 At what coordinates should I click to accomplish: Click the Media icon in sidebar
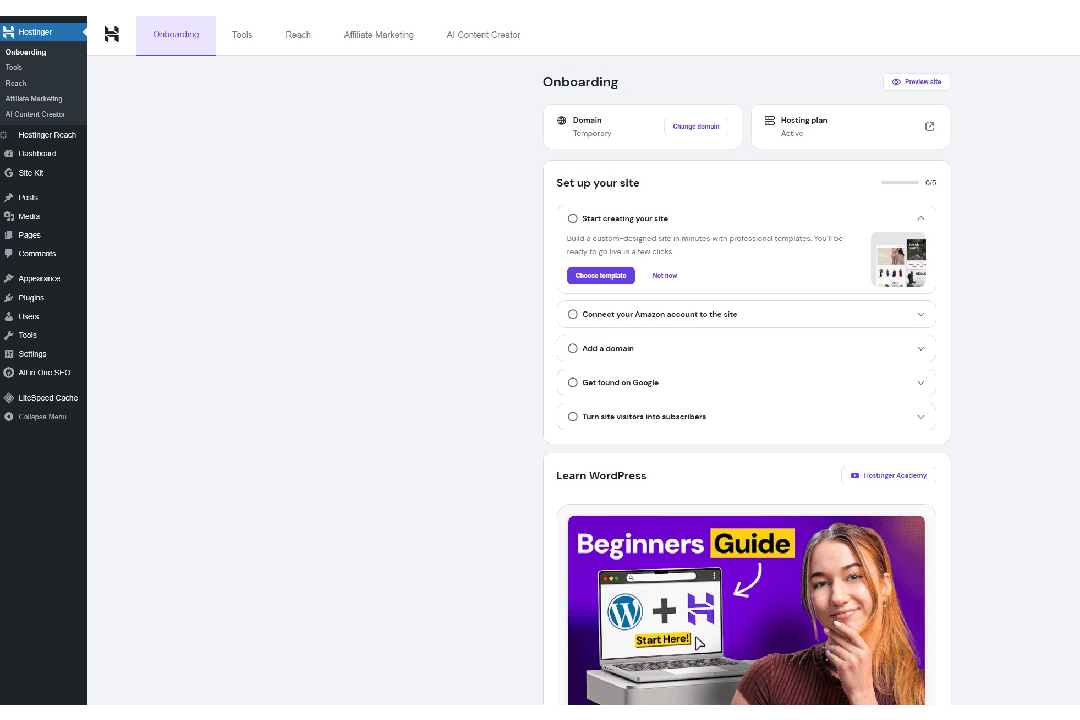[8, 216]
